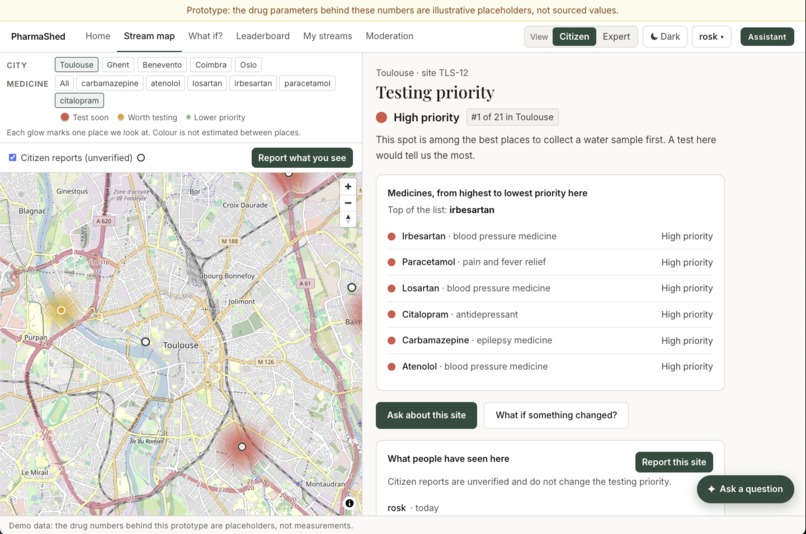Image resolution: width=806 pixels, height=534 pixels.
Task: Click the yellow glow site marker near Purpan
Action: pos(61,310)
